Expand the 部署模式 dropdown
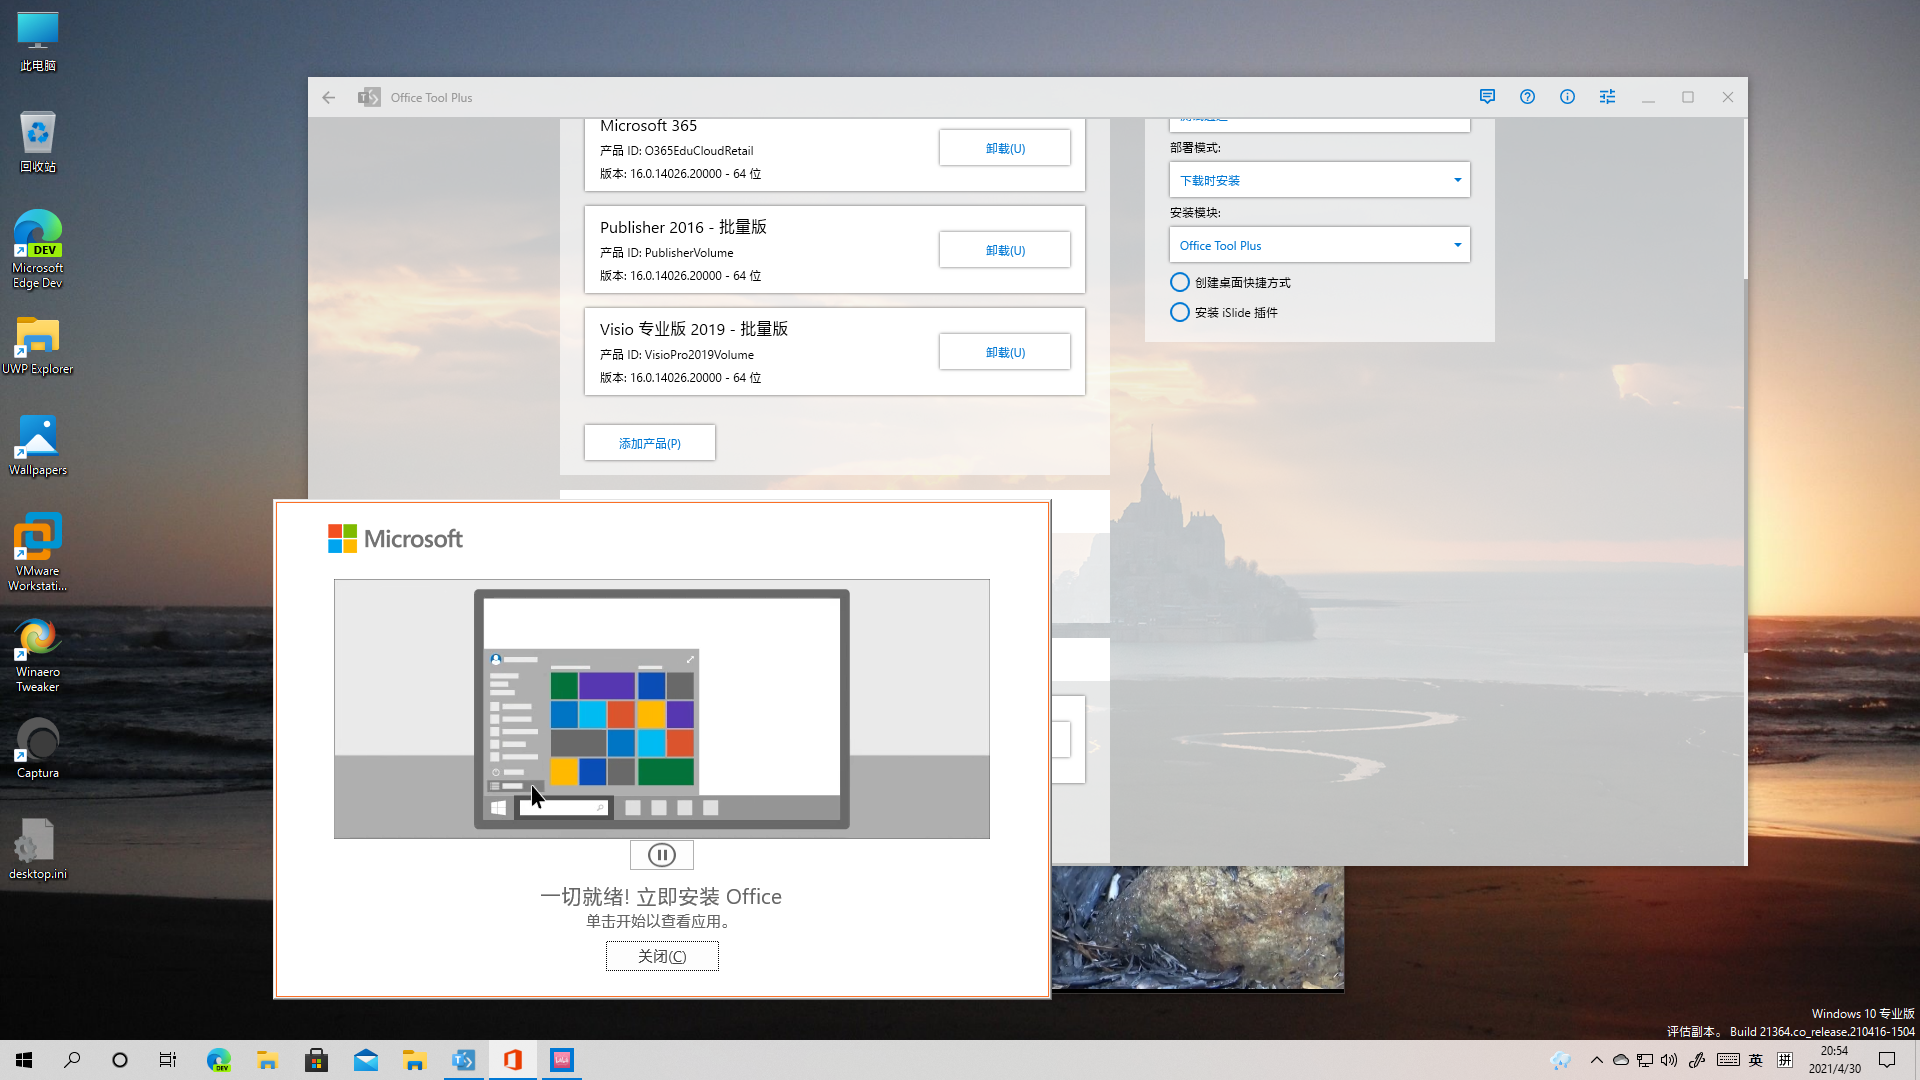This screenshot has height=1080, width=1920. click(1320, 180)
